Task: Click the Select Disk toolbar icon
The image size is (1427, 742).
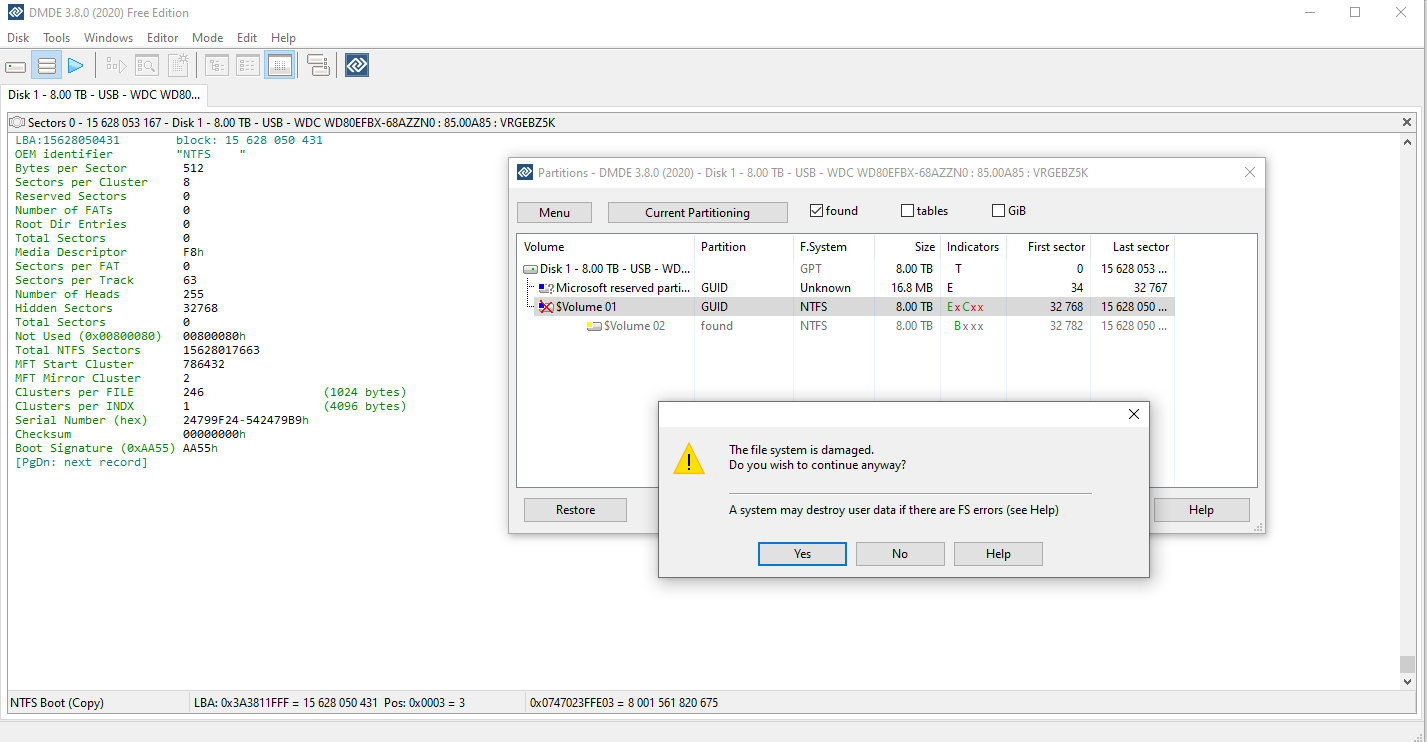Action: (x=16, y=66)
